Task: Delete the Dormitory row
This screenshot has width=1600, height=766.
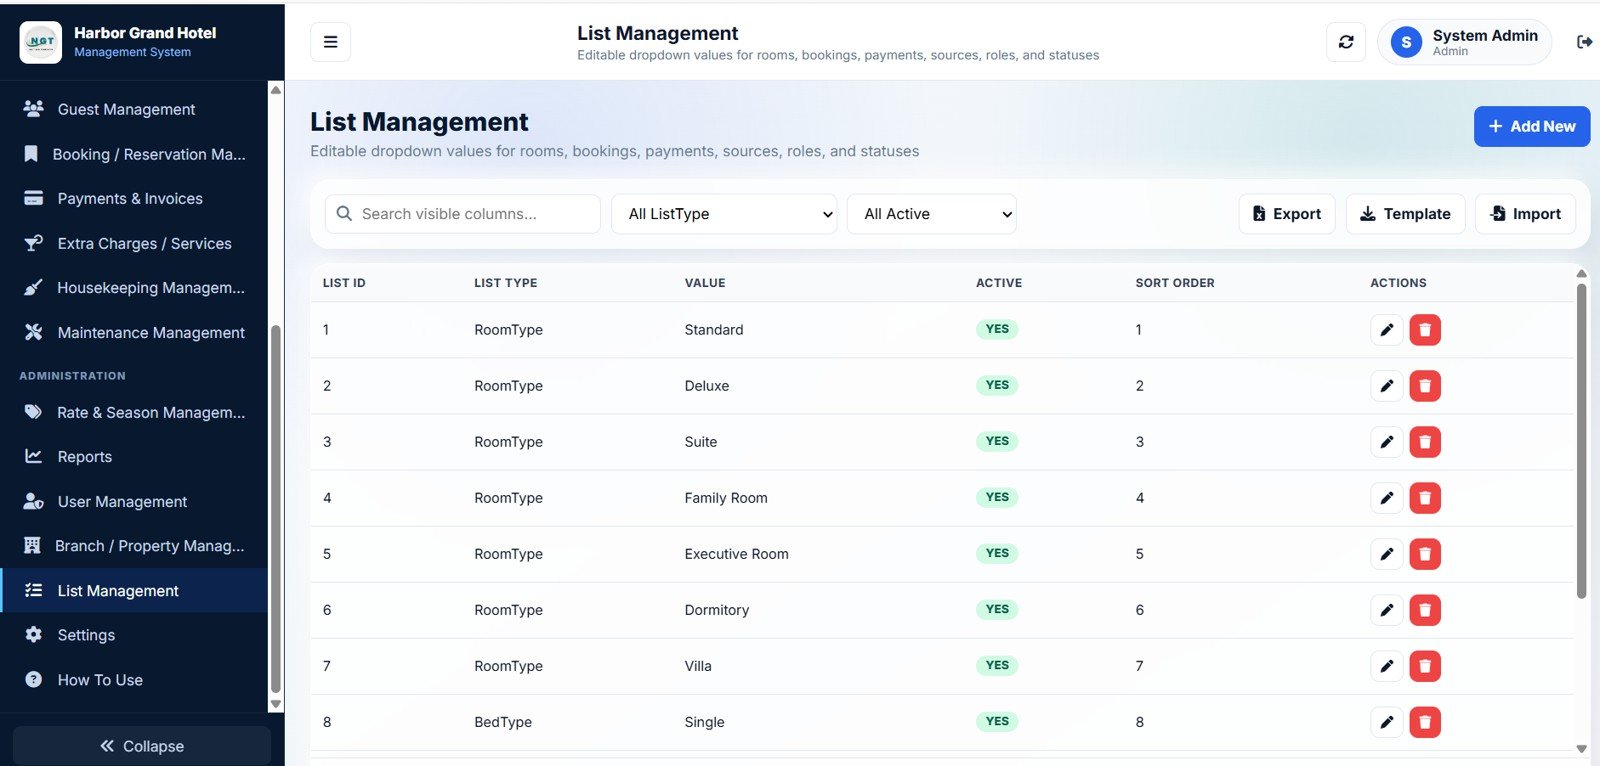Action: click(1425, 610)
